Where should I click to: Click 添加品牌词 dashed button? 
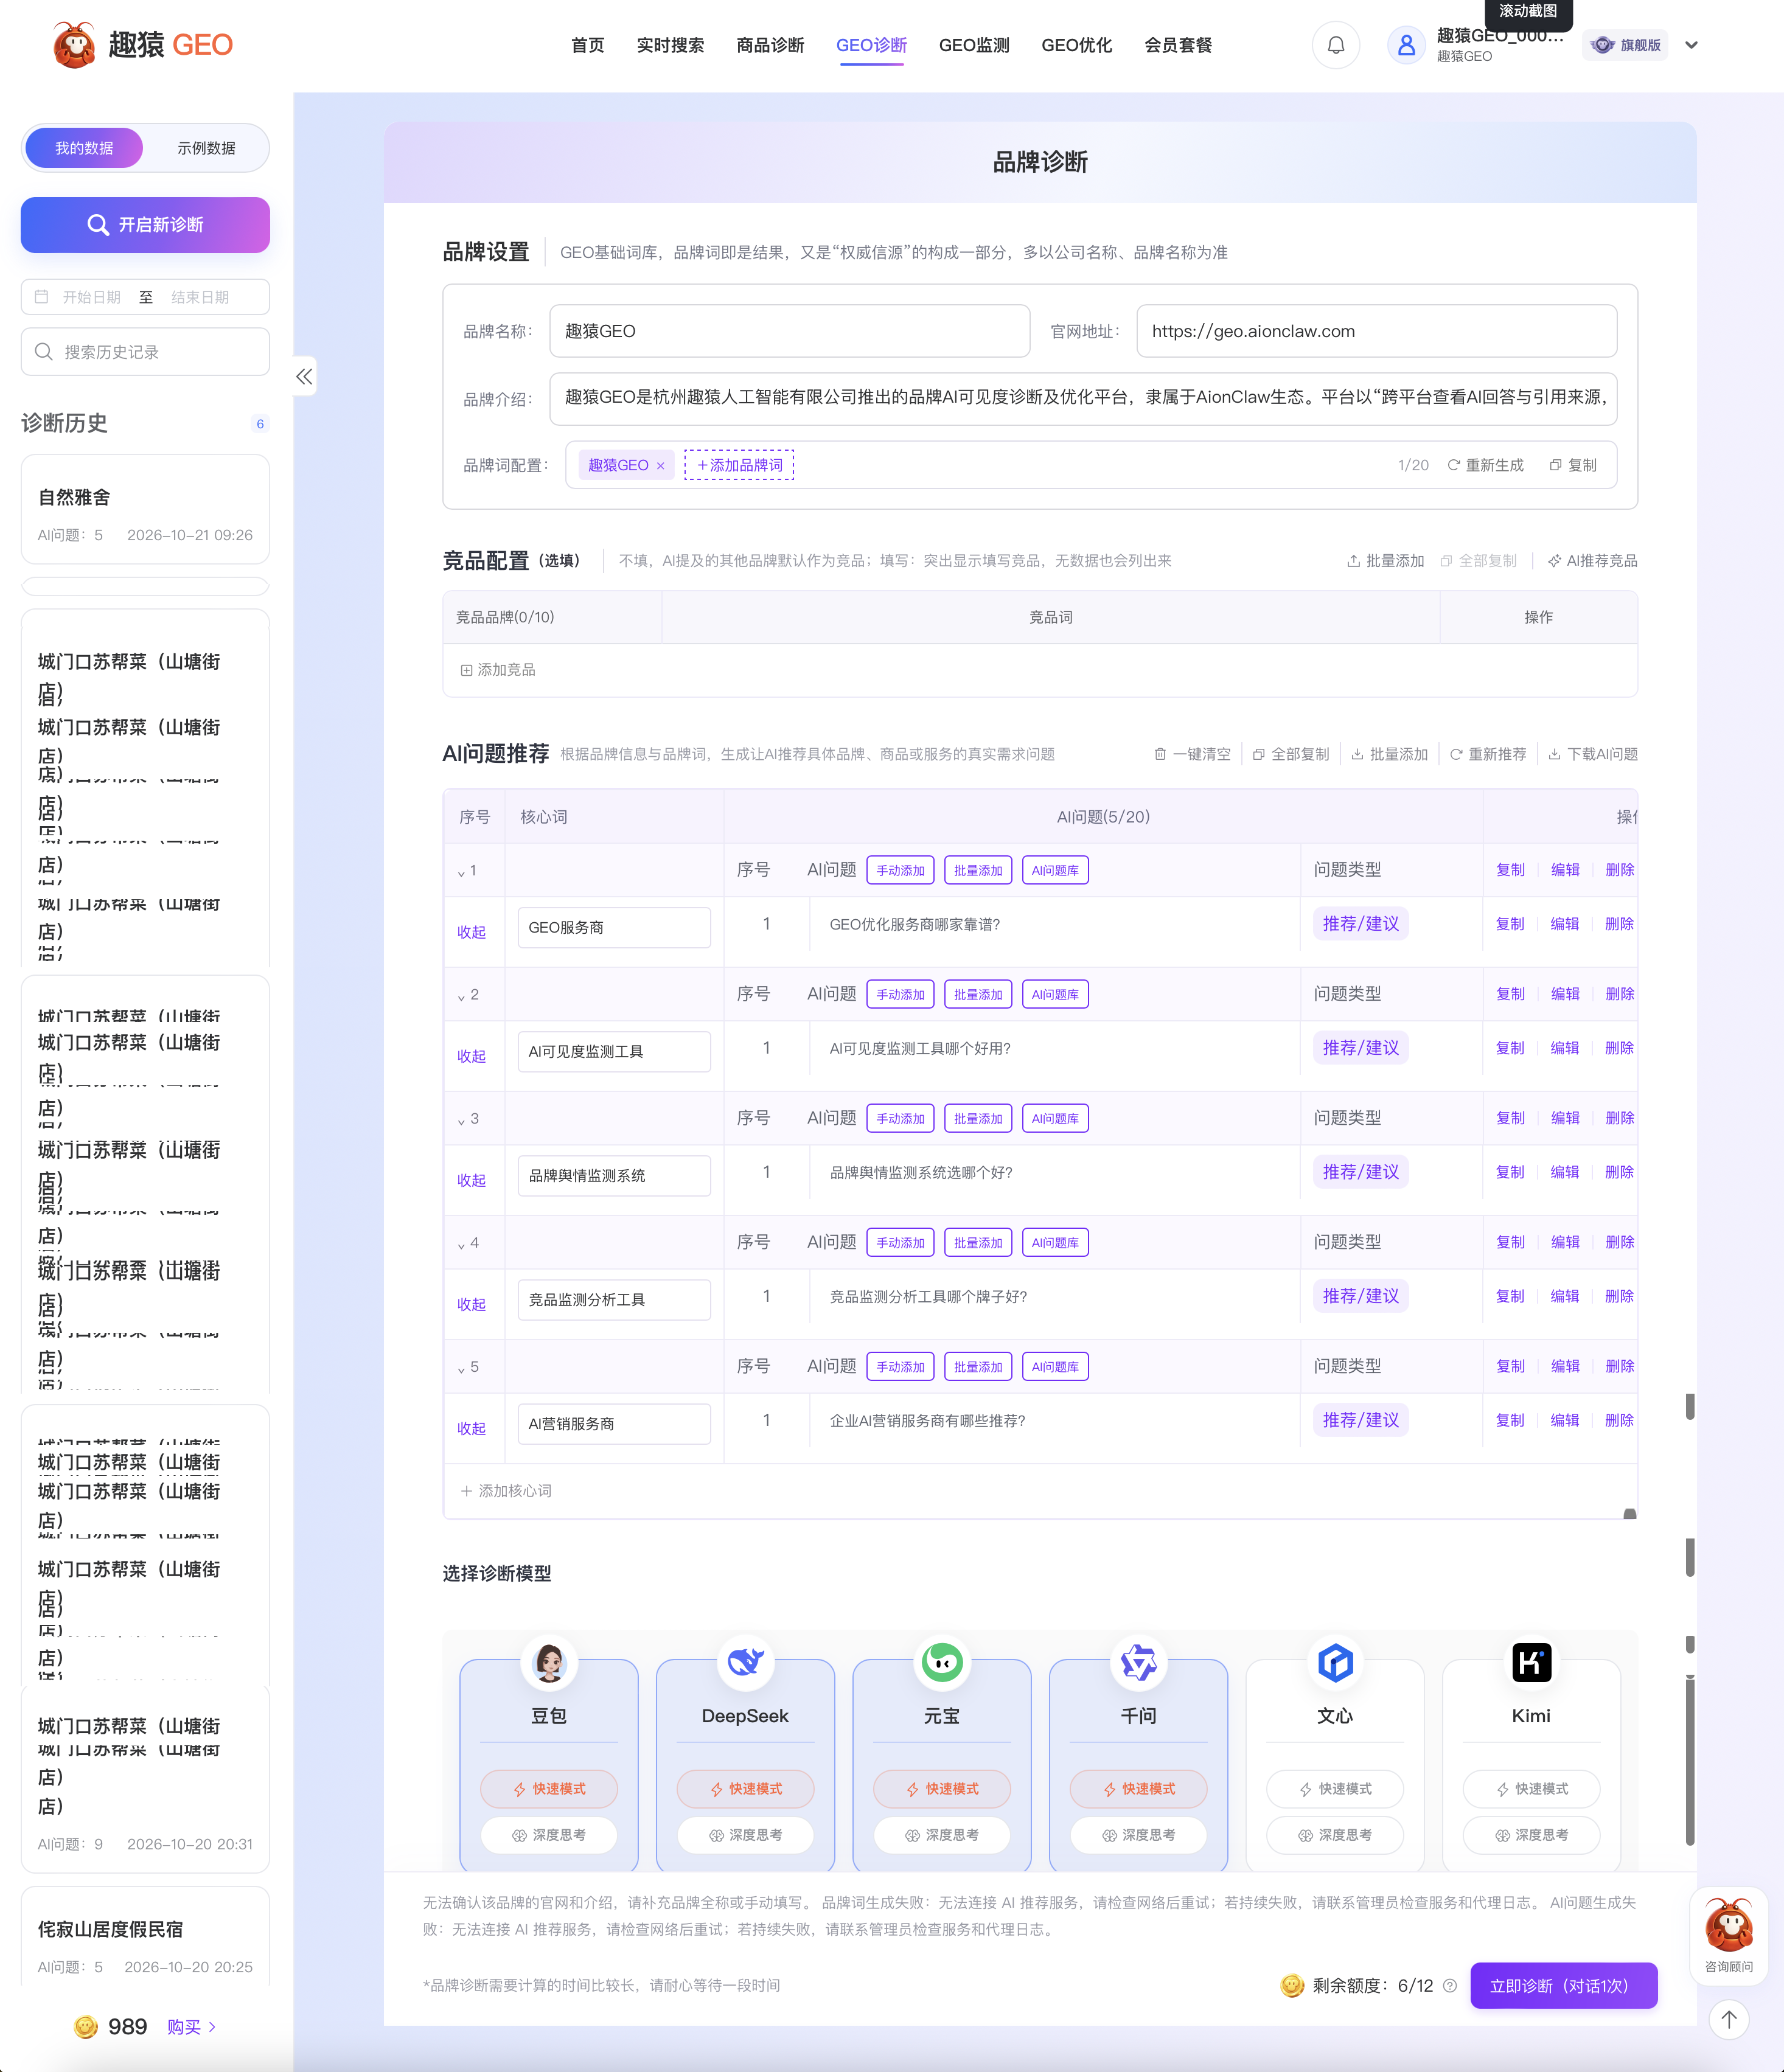(739, 465)
